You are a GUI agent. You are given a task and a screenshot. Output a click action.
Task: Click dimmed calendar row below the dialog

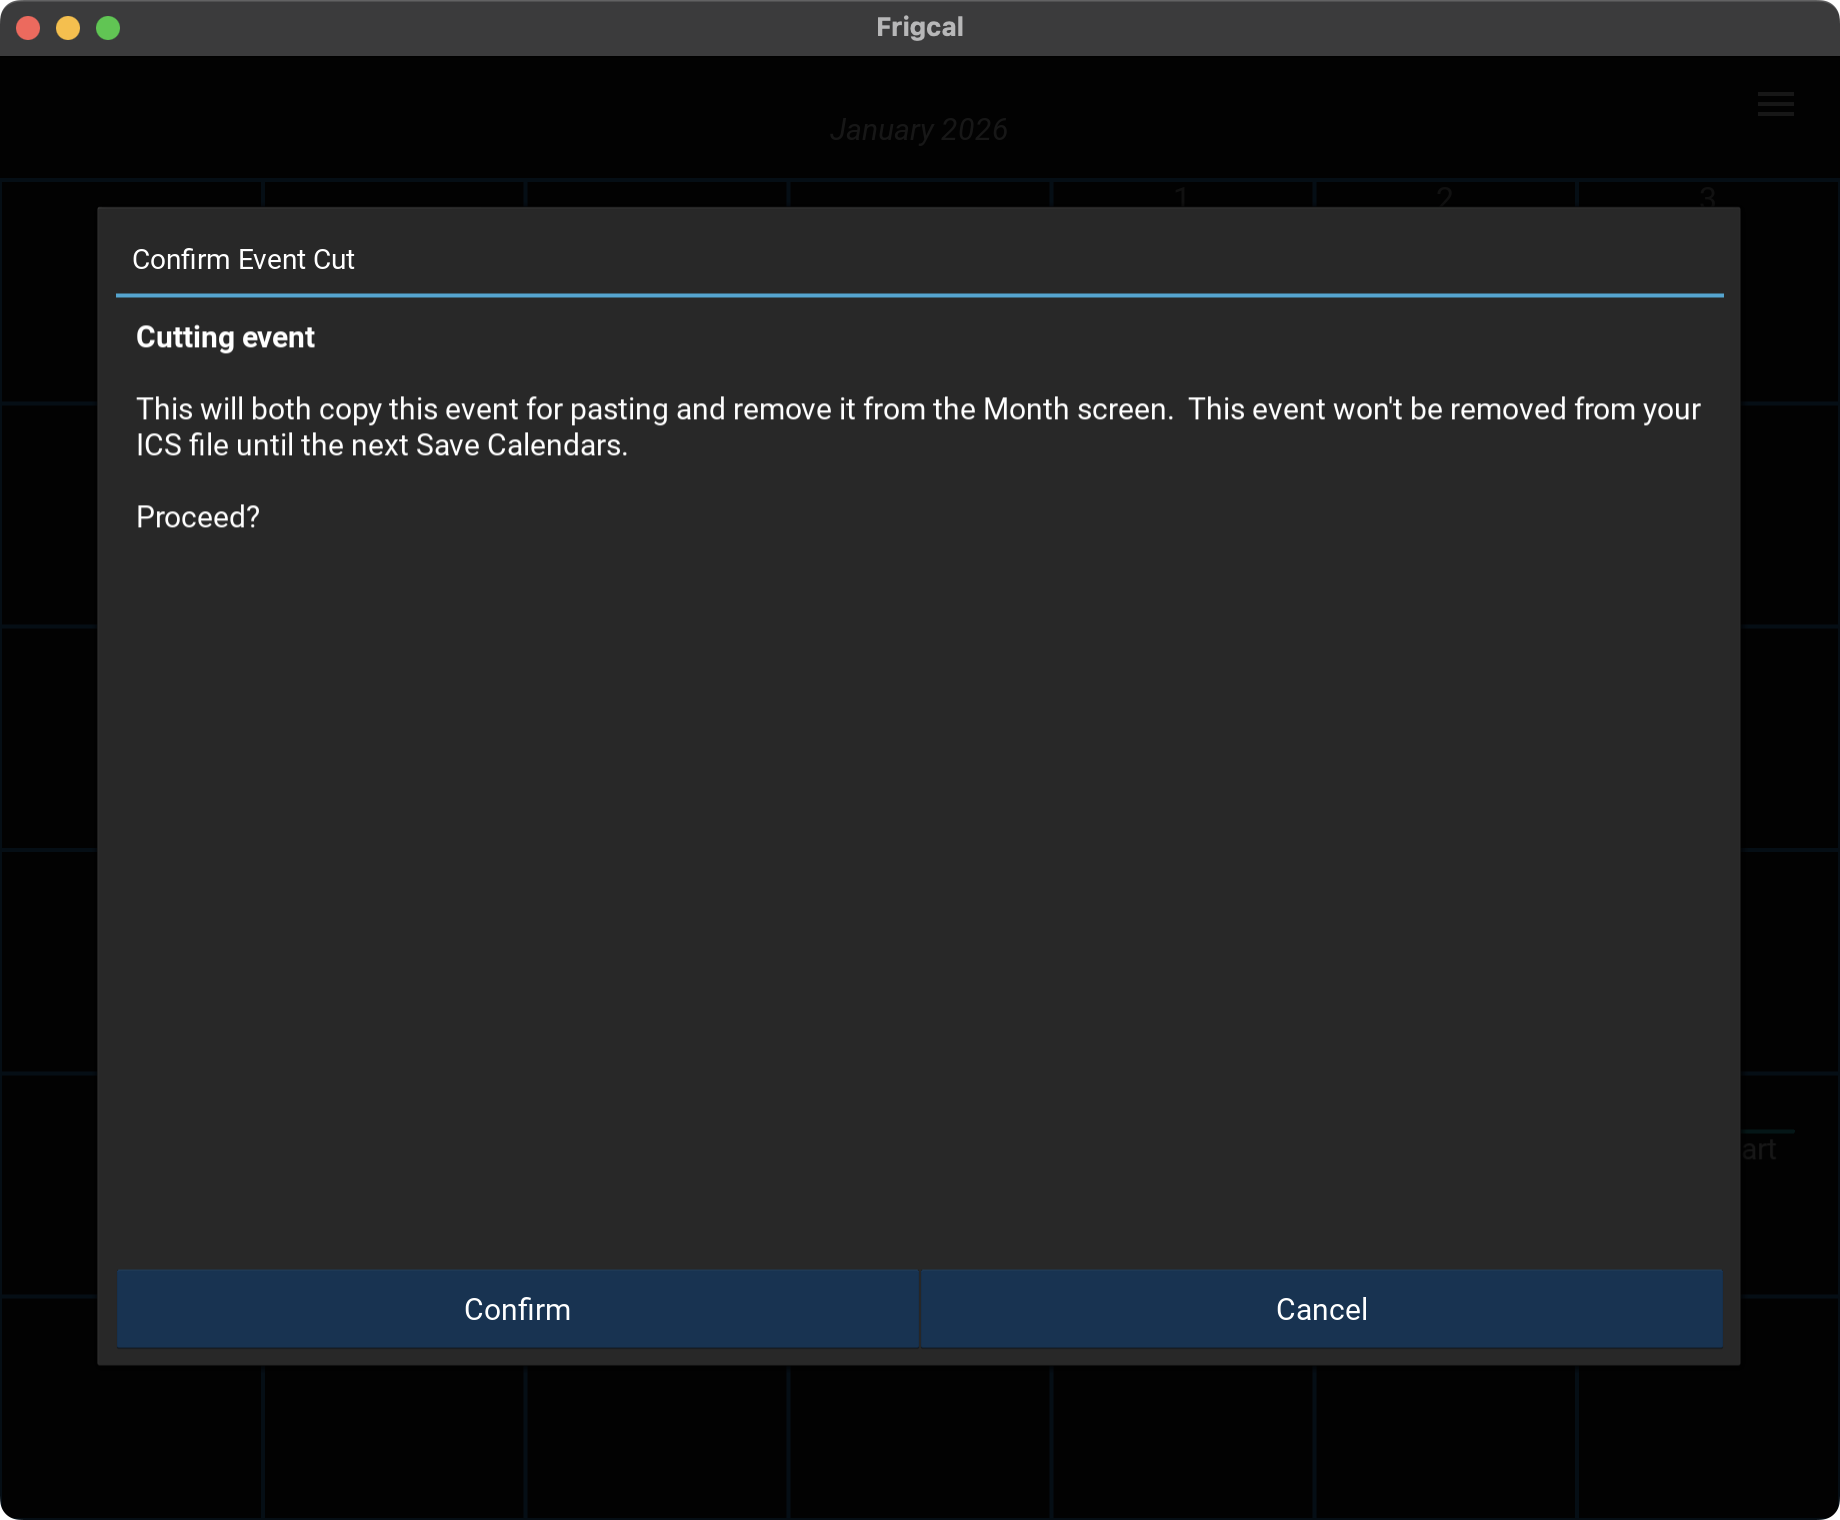[x=919, y=1440]
